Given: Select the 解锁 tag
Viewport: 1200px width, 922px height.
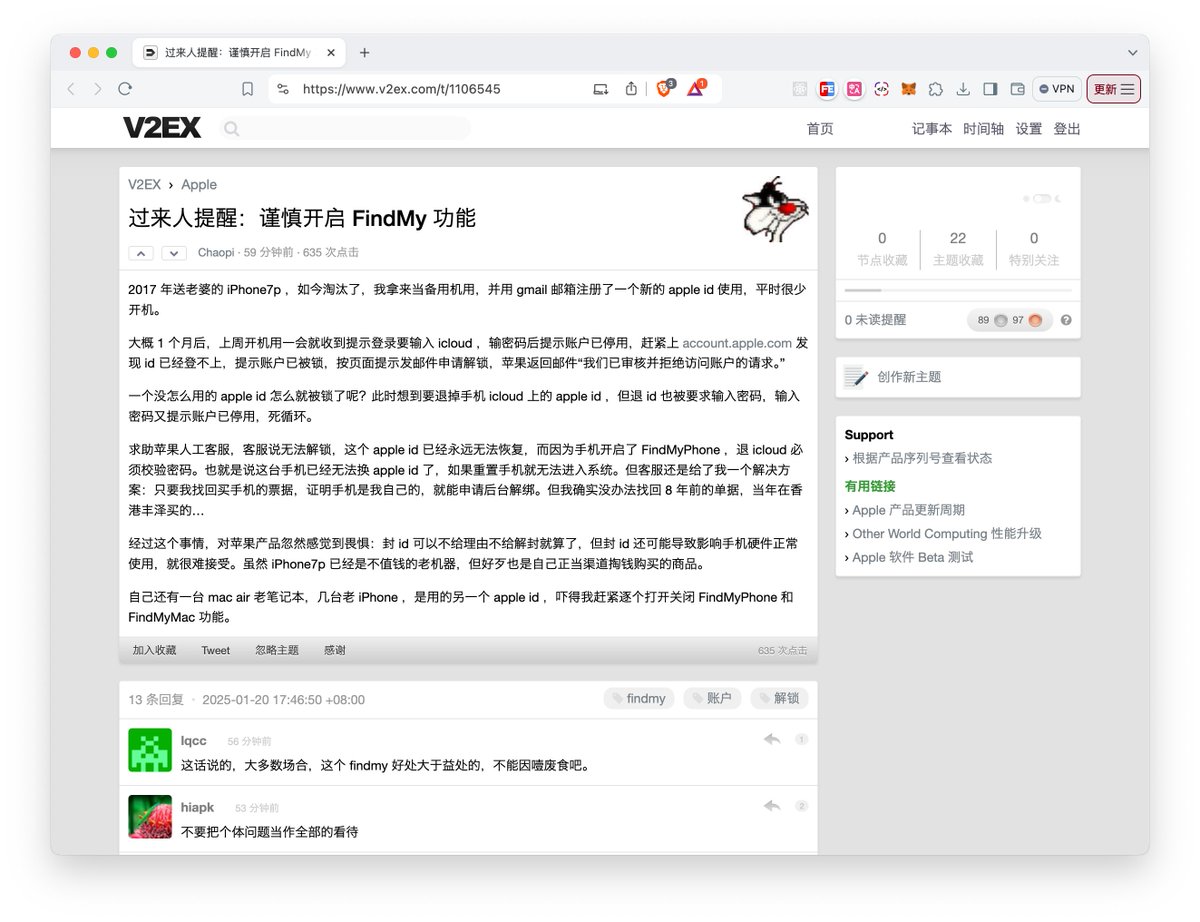Looking at the screenshot, I should click(x=779, y=699).
